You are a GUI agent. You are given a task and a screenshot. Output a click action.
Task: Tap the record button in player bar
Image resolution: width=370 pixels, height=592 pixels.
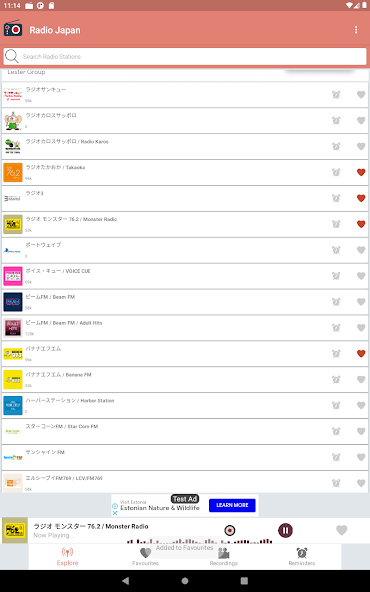(230, 530)
